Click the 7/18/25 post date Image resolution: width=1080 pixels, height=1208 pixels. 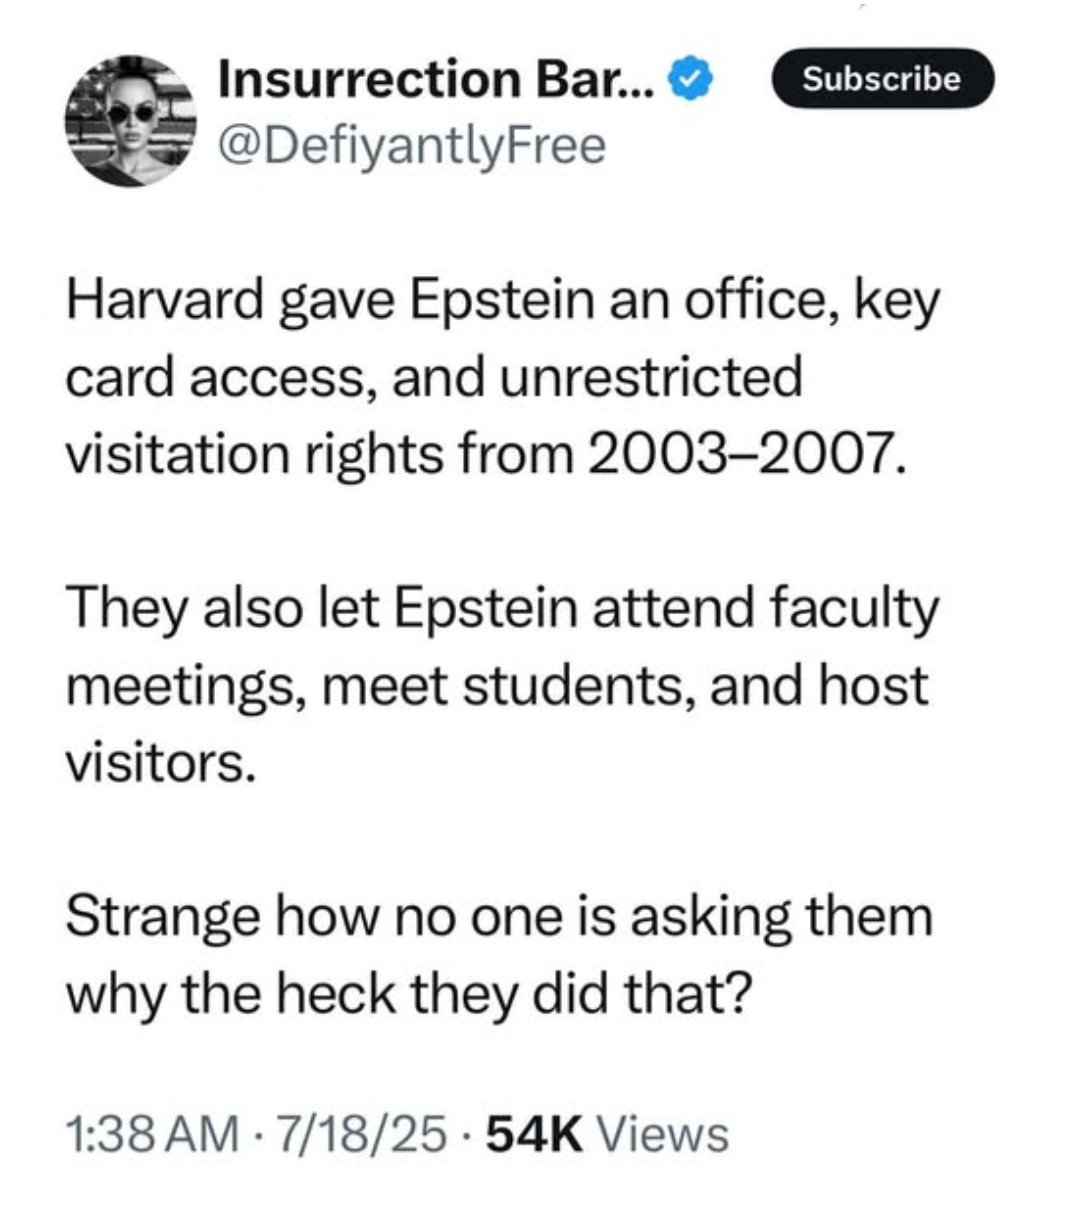[x=364, y=1134]
